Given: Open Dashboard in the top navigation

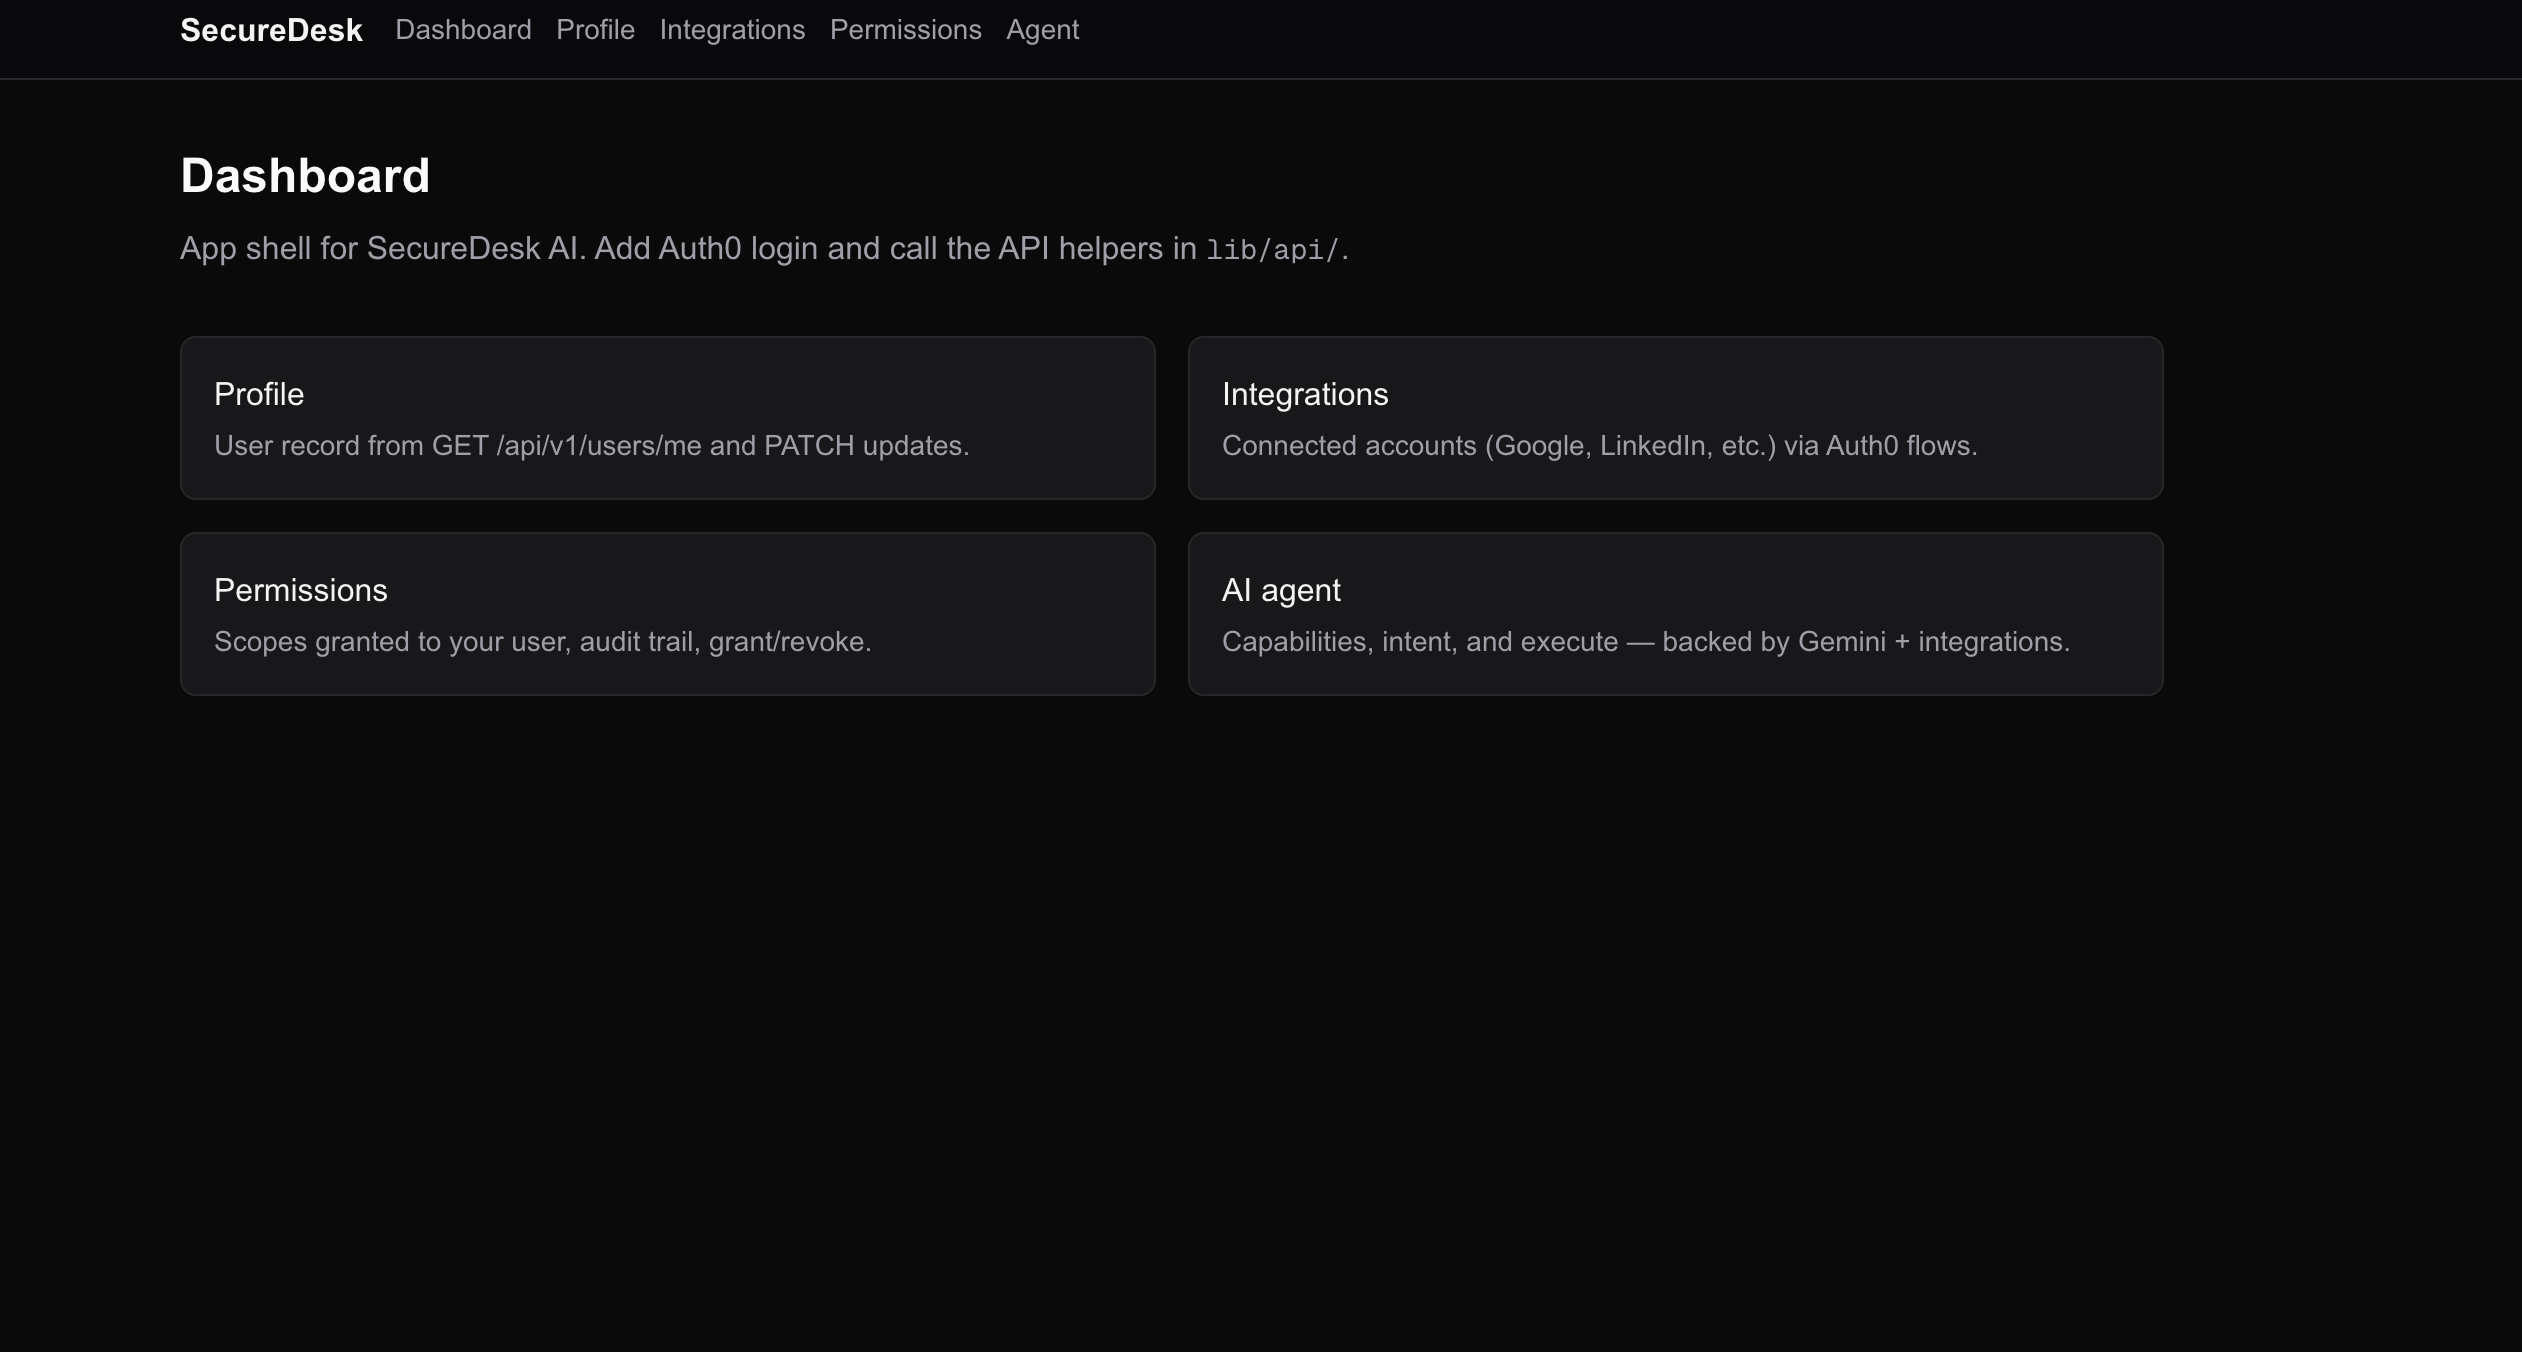Looking at the screenshot, I should pos(463,30).
